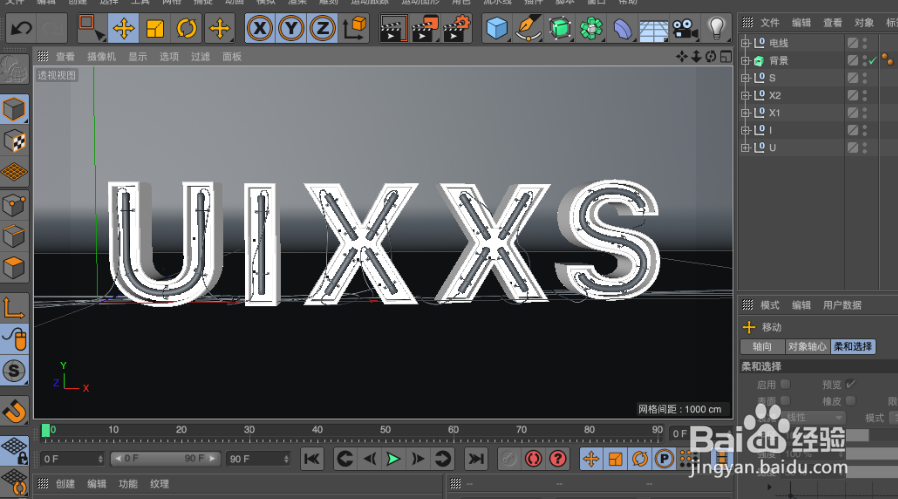Select the 柔和选择 tab

coord(853,347)
